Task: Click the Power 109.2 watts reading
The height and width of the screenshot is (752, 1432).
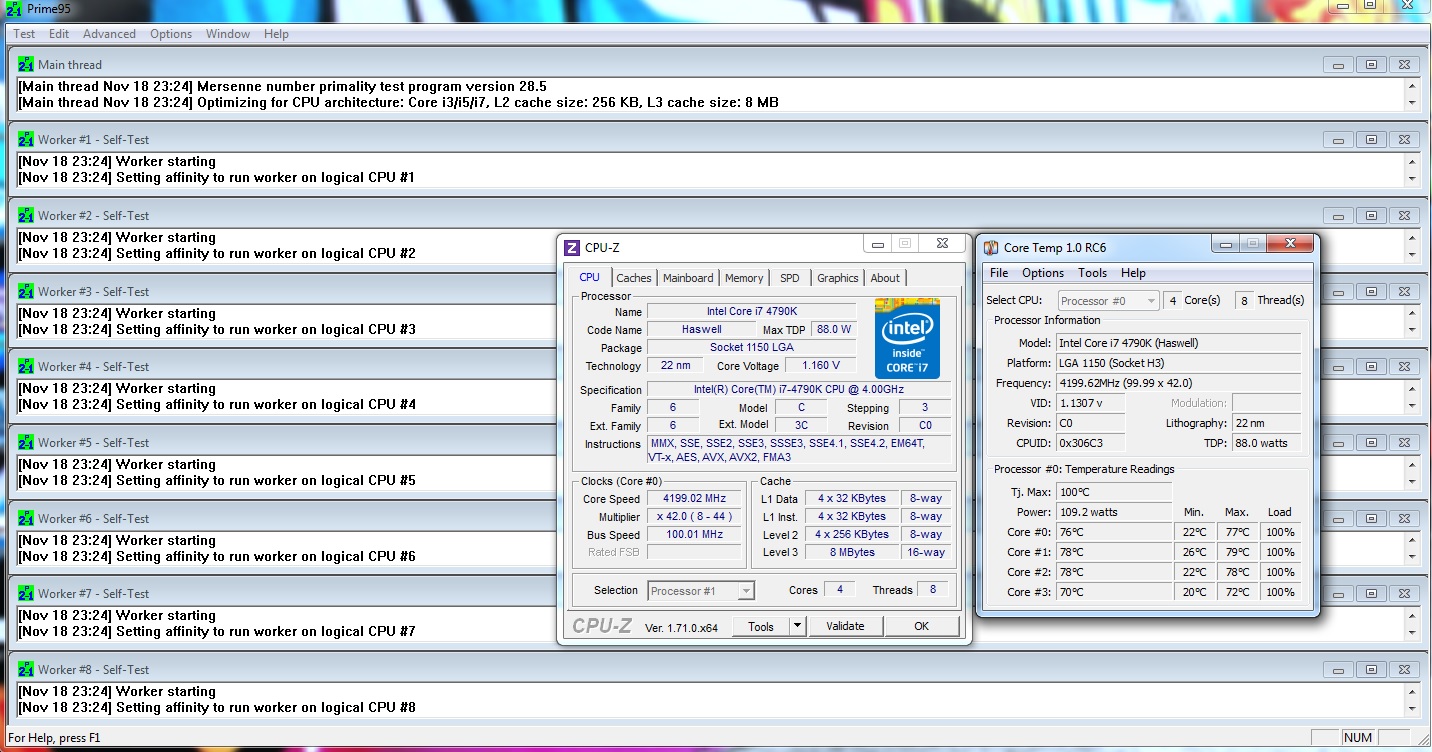Action: 1113,512
